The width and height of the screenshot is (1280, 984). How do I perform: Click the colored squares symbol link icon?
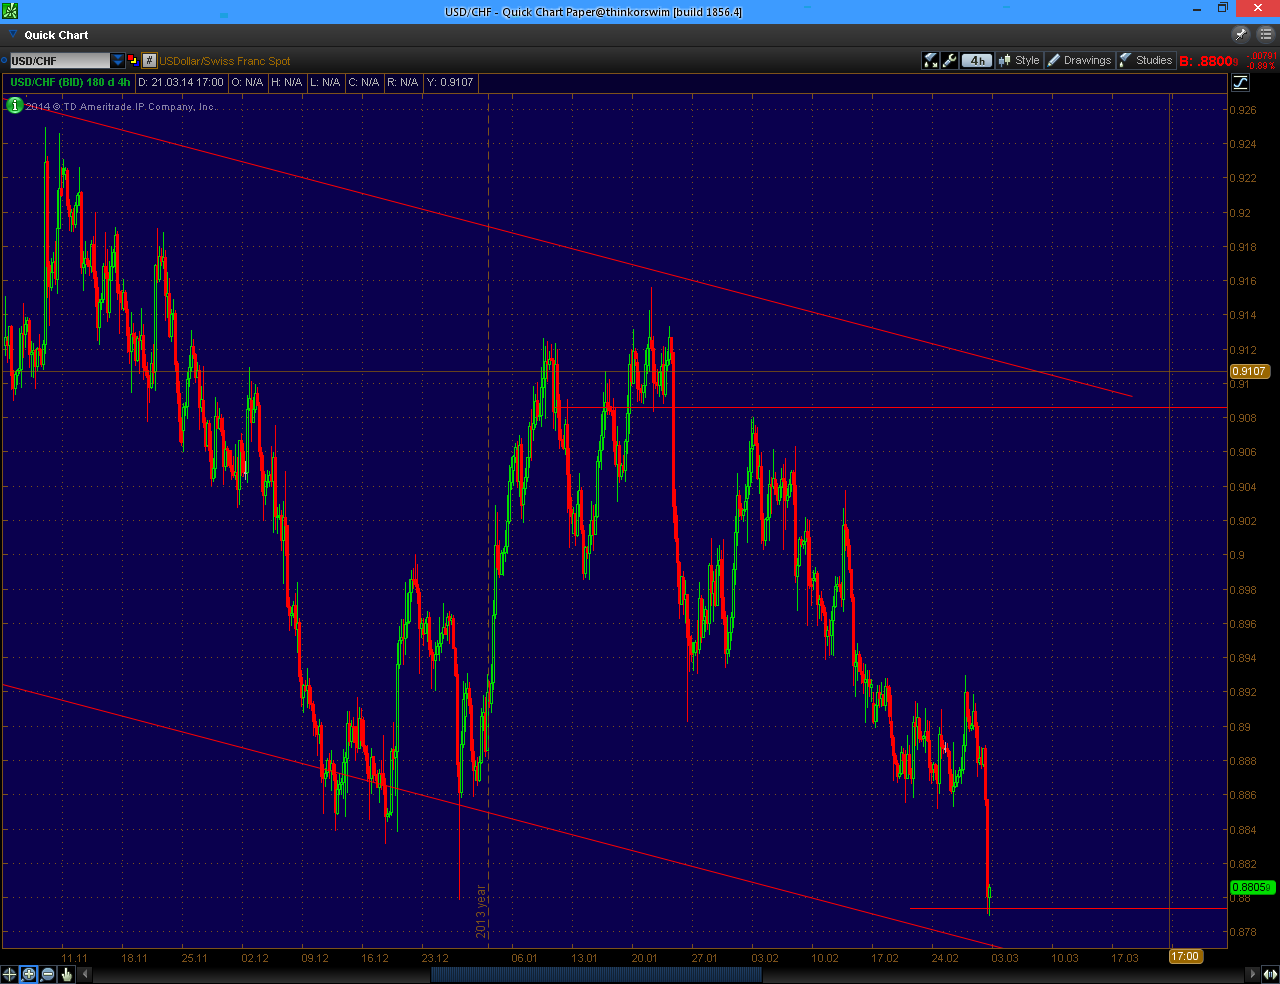click(133, 60)
